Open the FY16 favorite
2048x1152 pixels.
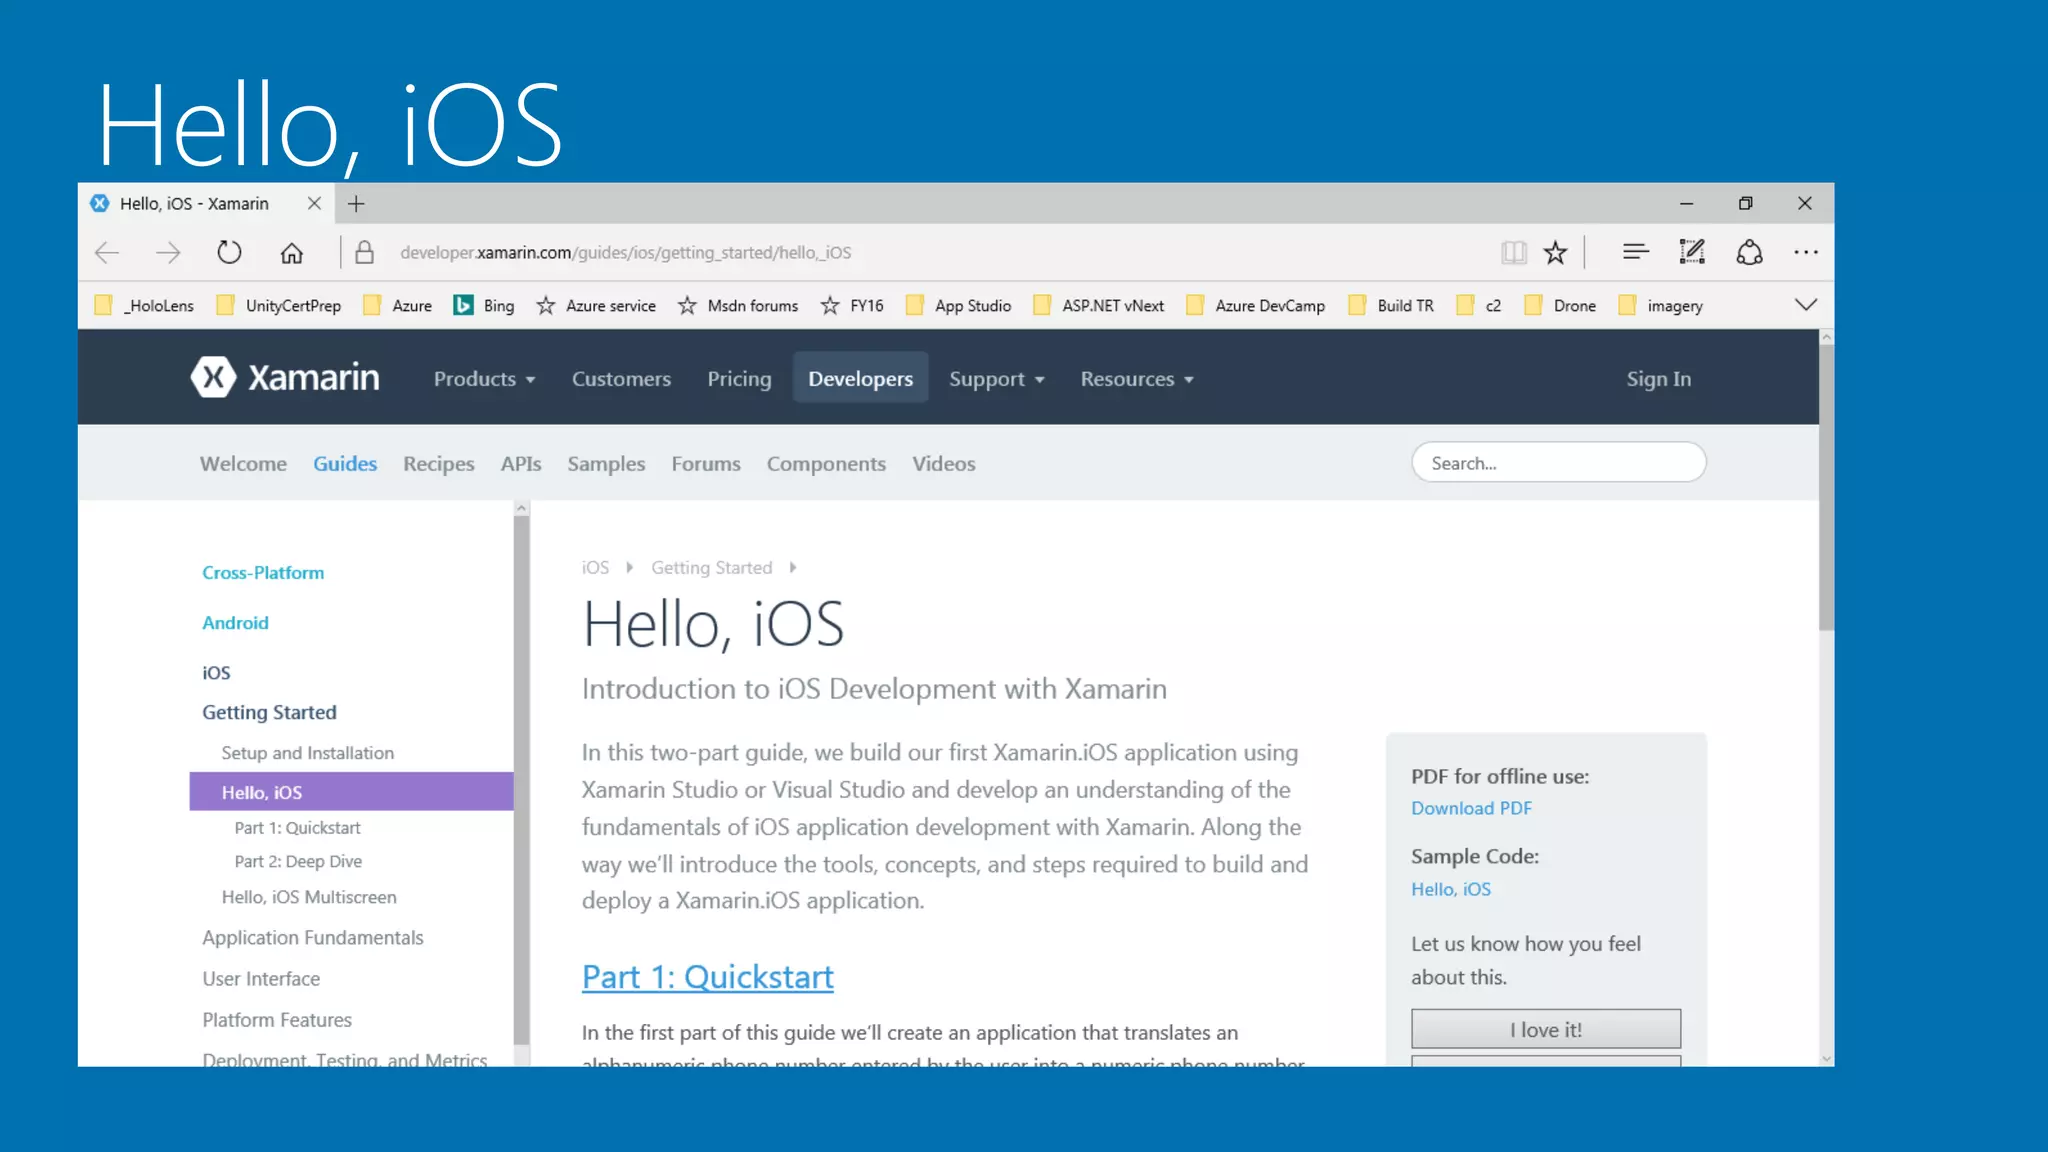pyautogui.click(x=852, y=306)
